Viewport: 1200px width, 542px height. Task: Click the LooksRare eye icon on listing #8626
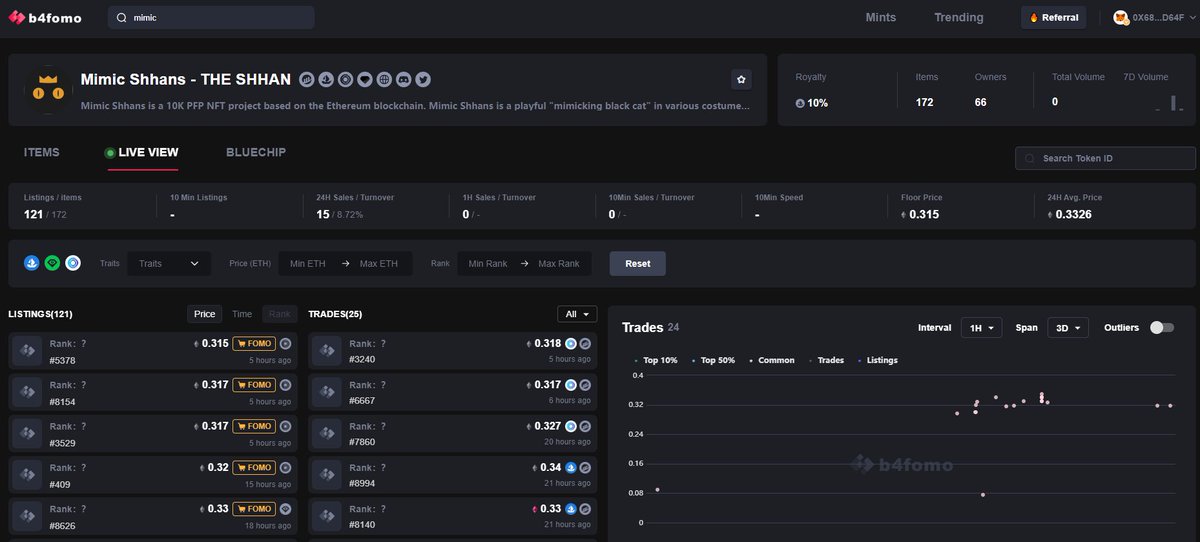[x=285, y=508]
